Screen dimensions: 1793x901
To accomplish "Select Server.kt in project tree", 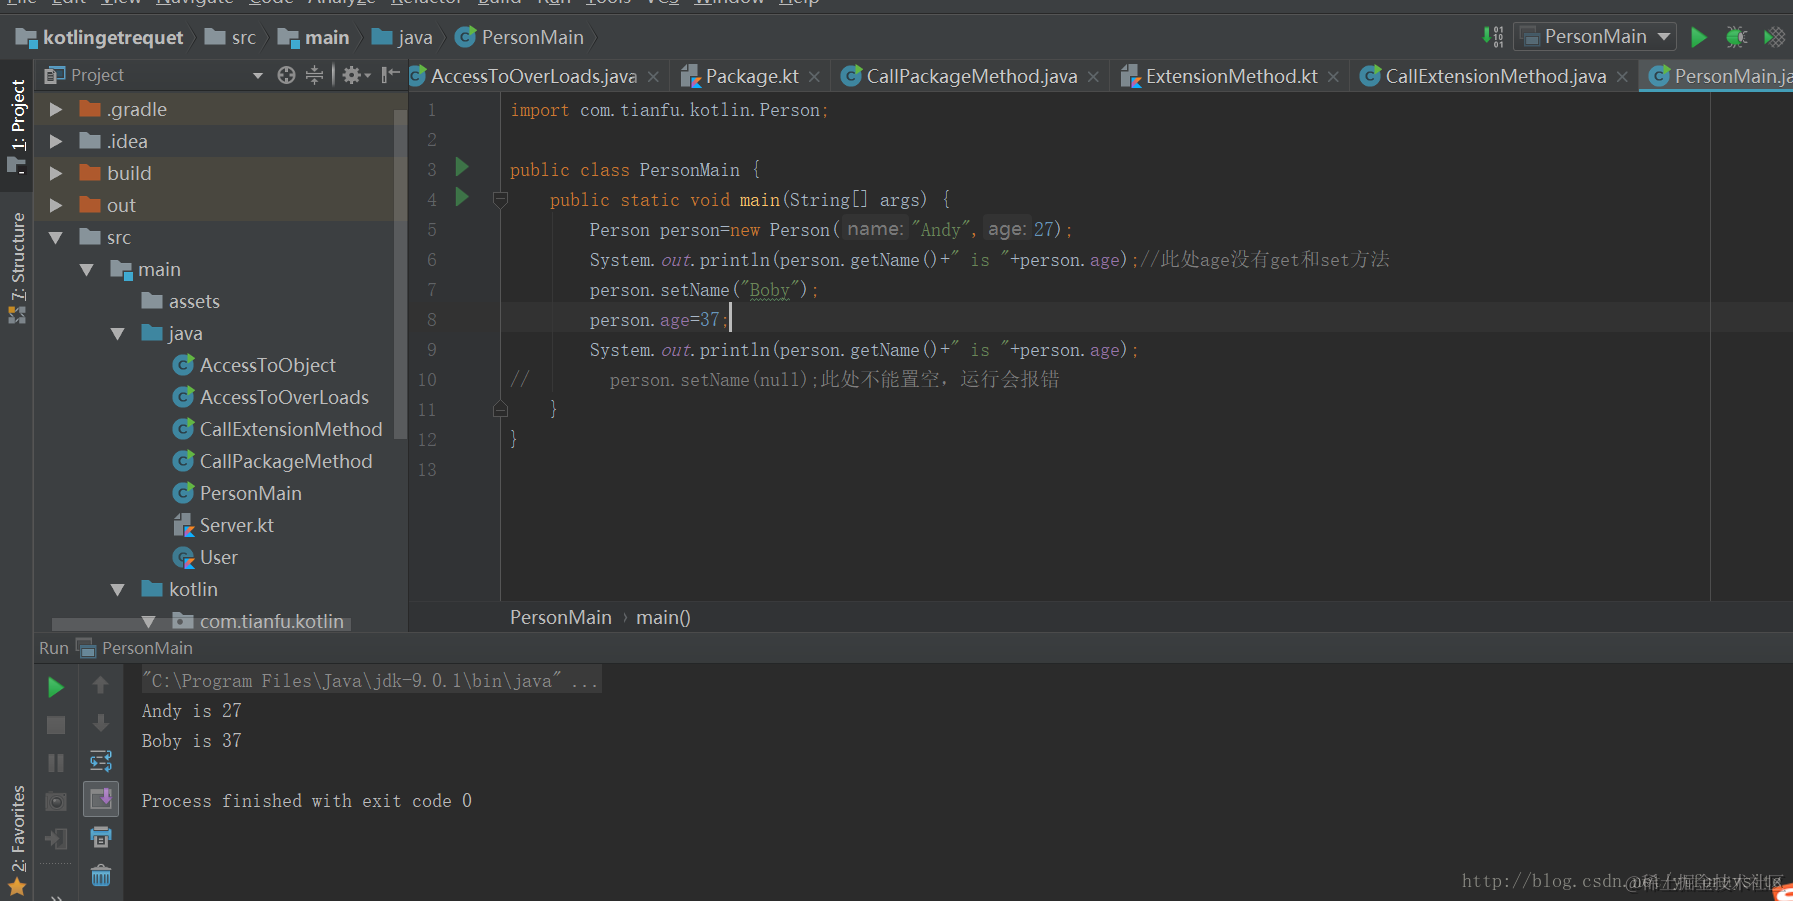I will (x=223, y=525).
